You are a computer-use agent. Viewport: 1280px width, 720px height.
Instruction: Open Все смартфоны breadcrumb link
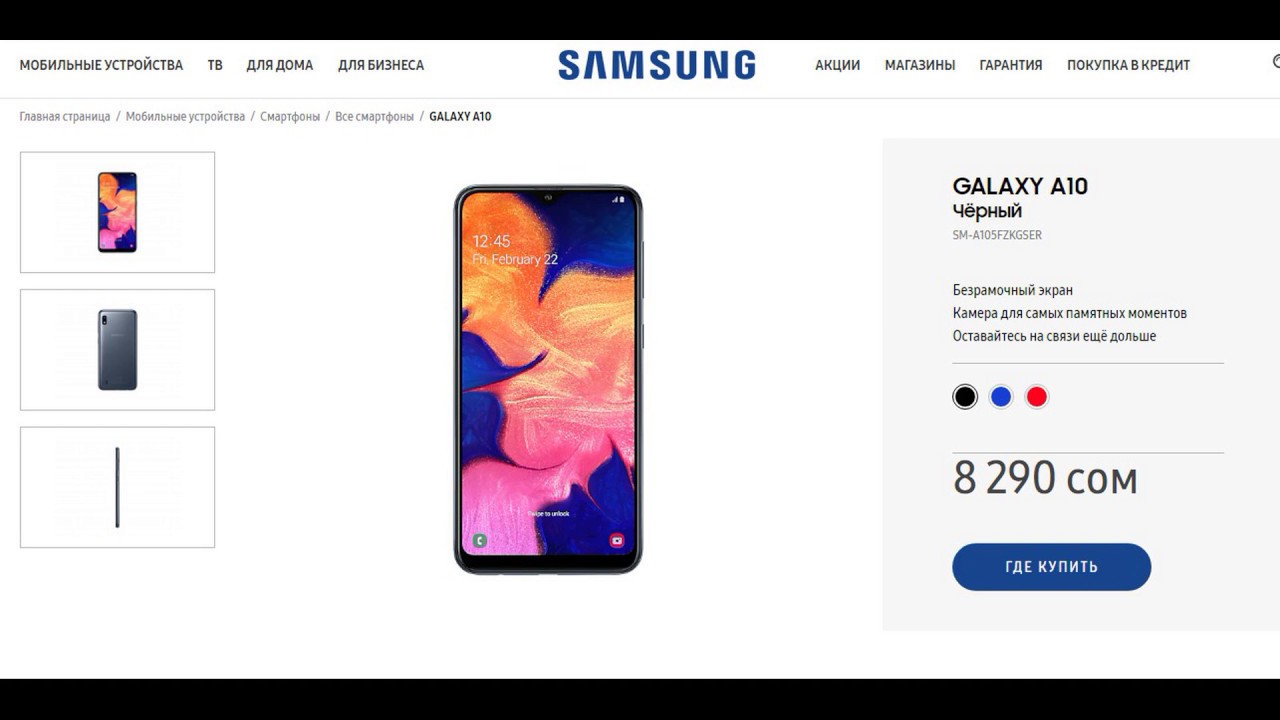point(374,117)
